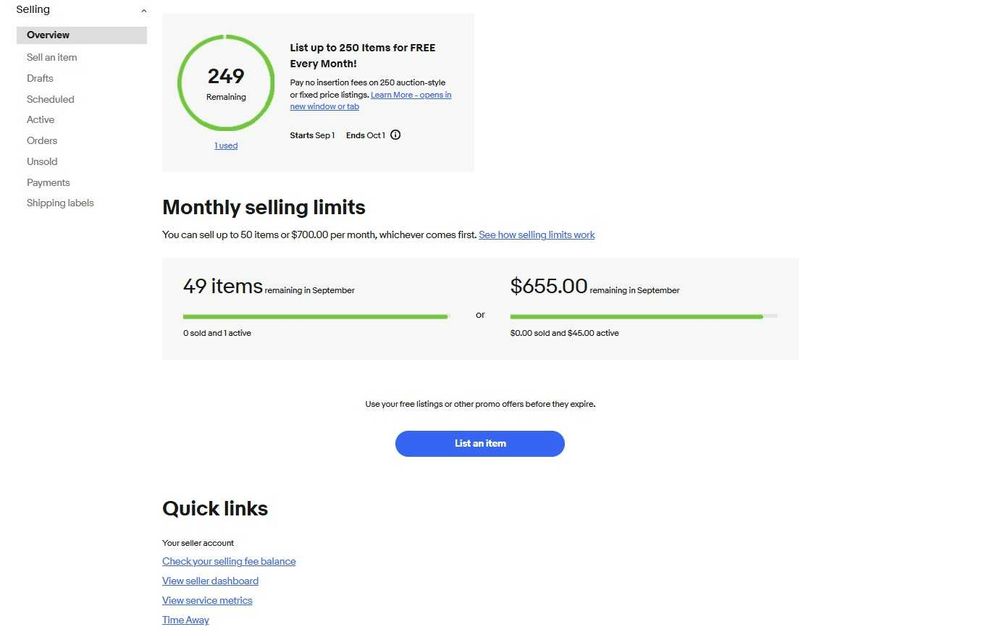Select Scheduled in the sidebar
1000x637 pixels.
[50, 99]
